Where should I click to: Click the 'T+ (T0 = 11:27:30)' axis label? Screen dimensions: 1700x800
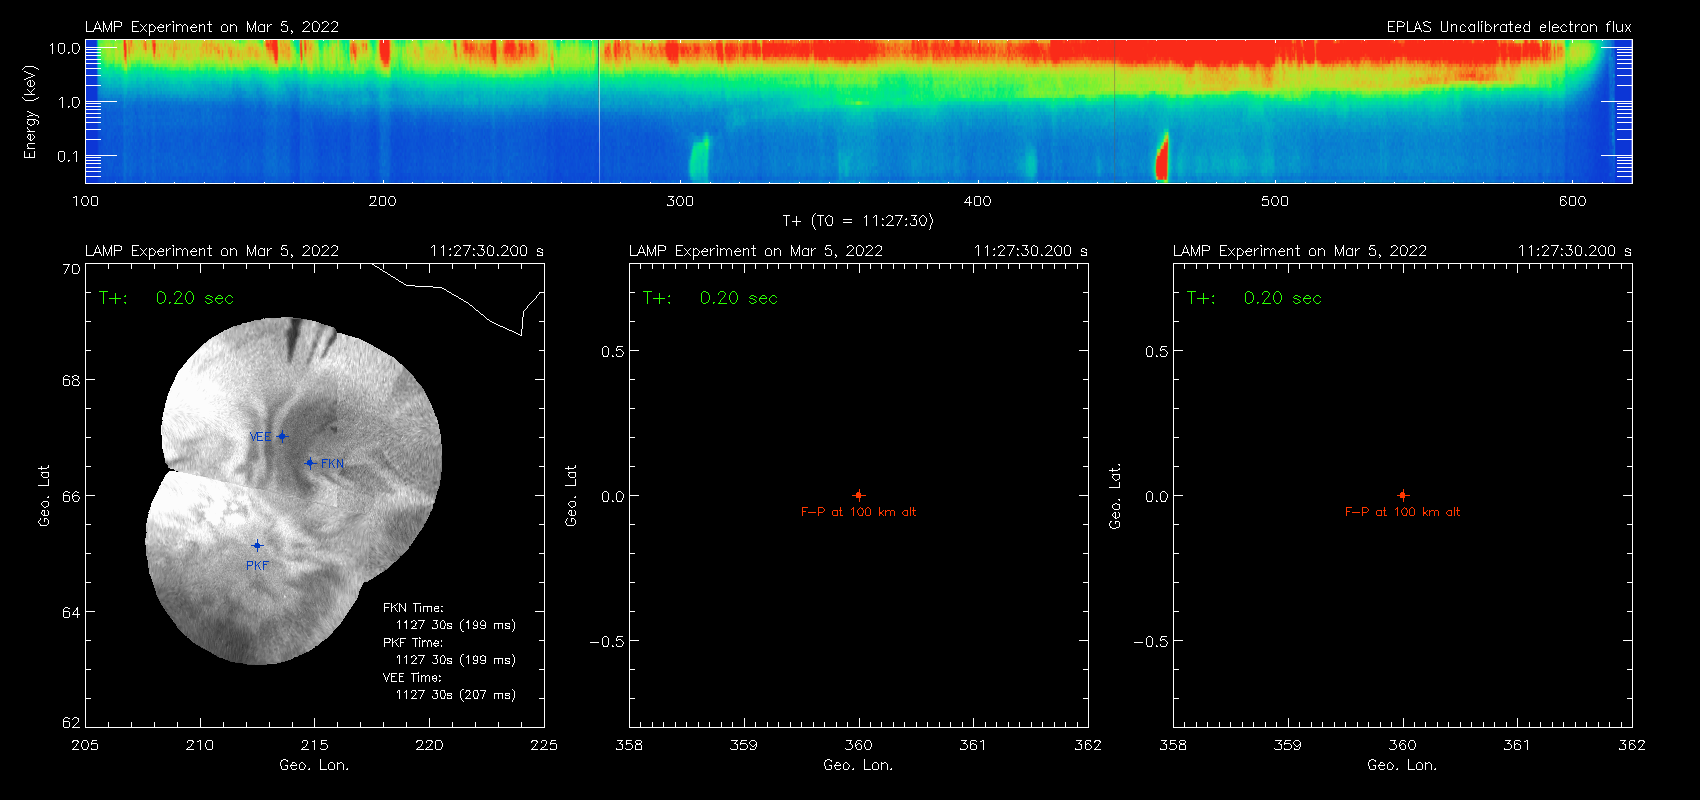(x=858, y=221)
